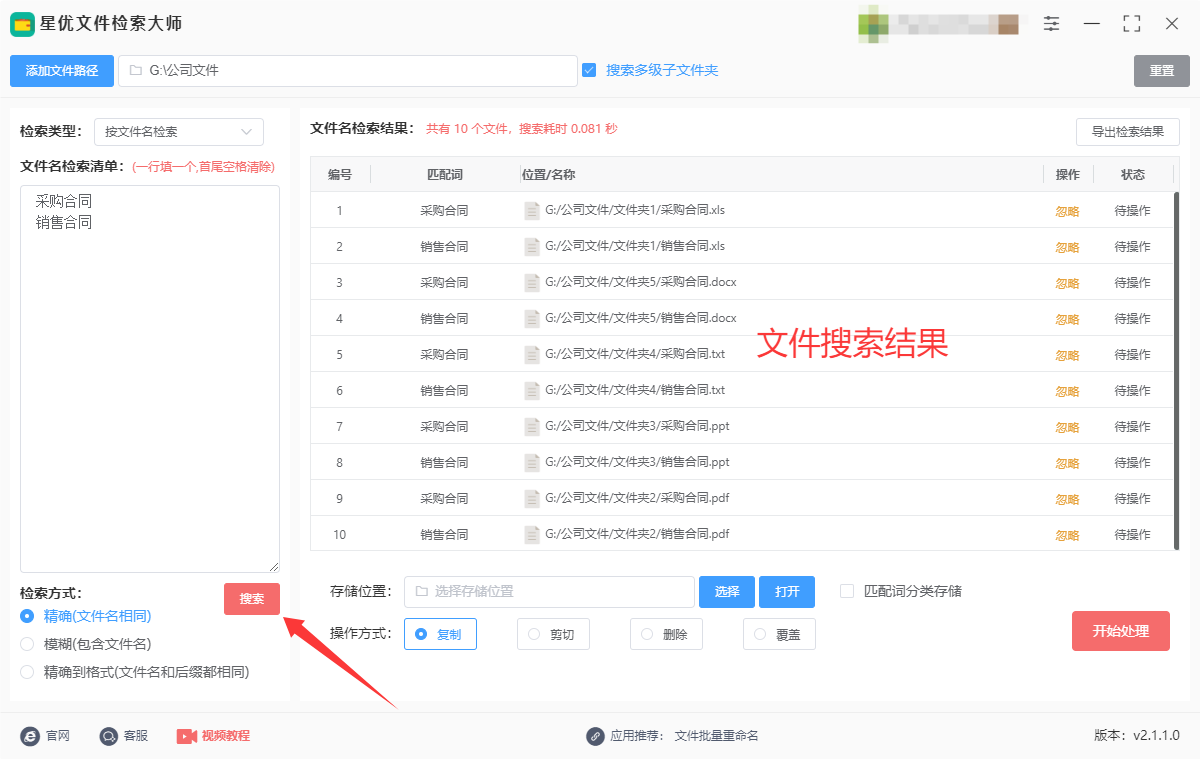Click file icon of 文件夹4/销售合同.txt row
The height and width of the screenshot is (760, 1200).
[532, 391]
